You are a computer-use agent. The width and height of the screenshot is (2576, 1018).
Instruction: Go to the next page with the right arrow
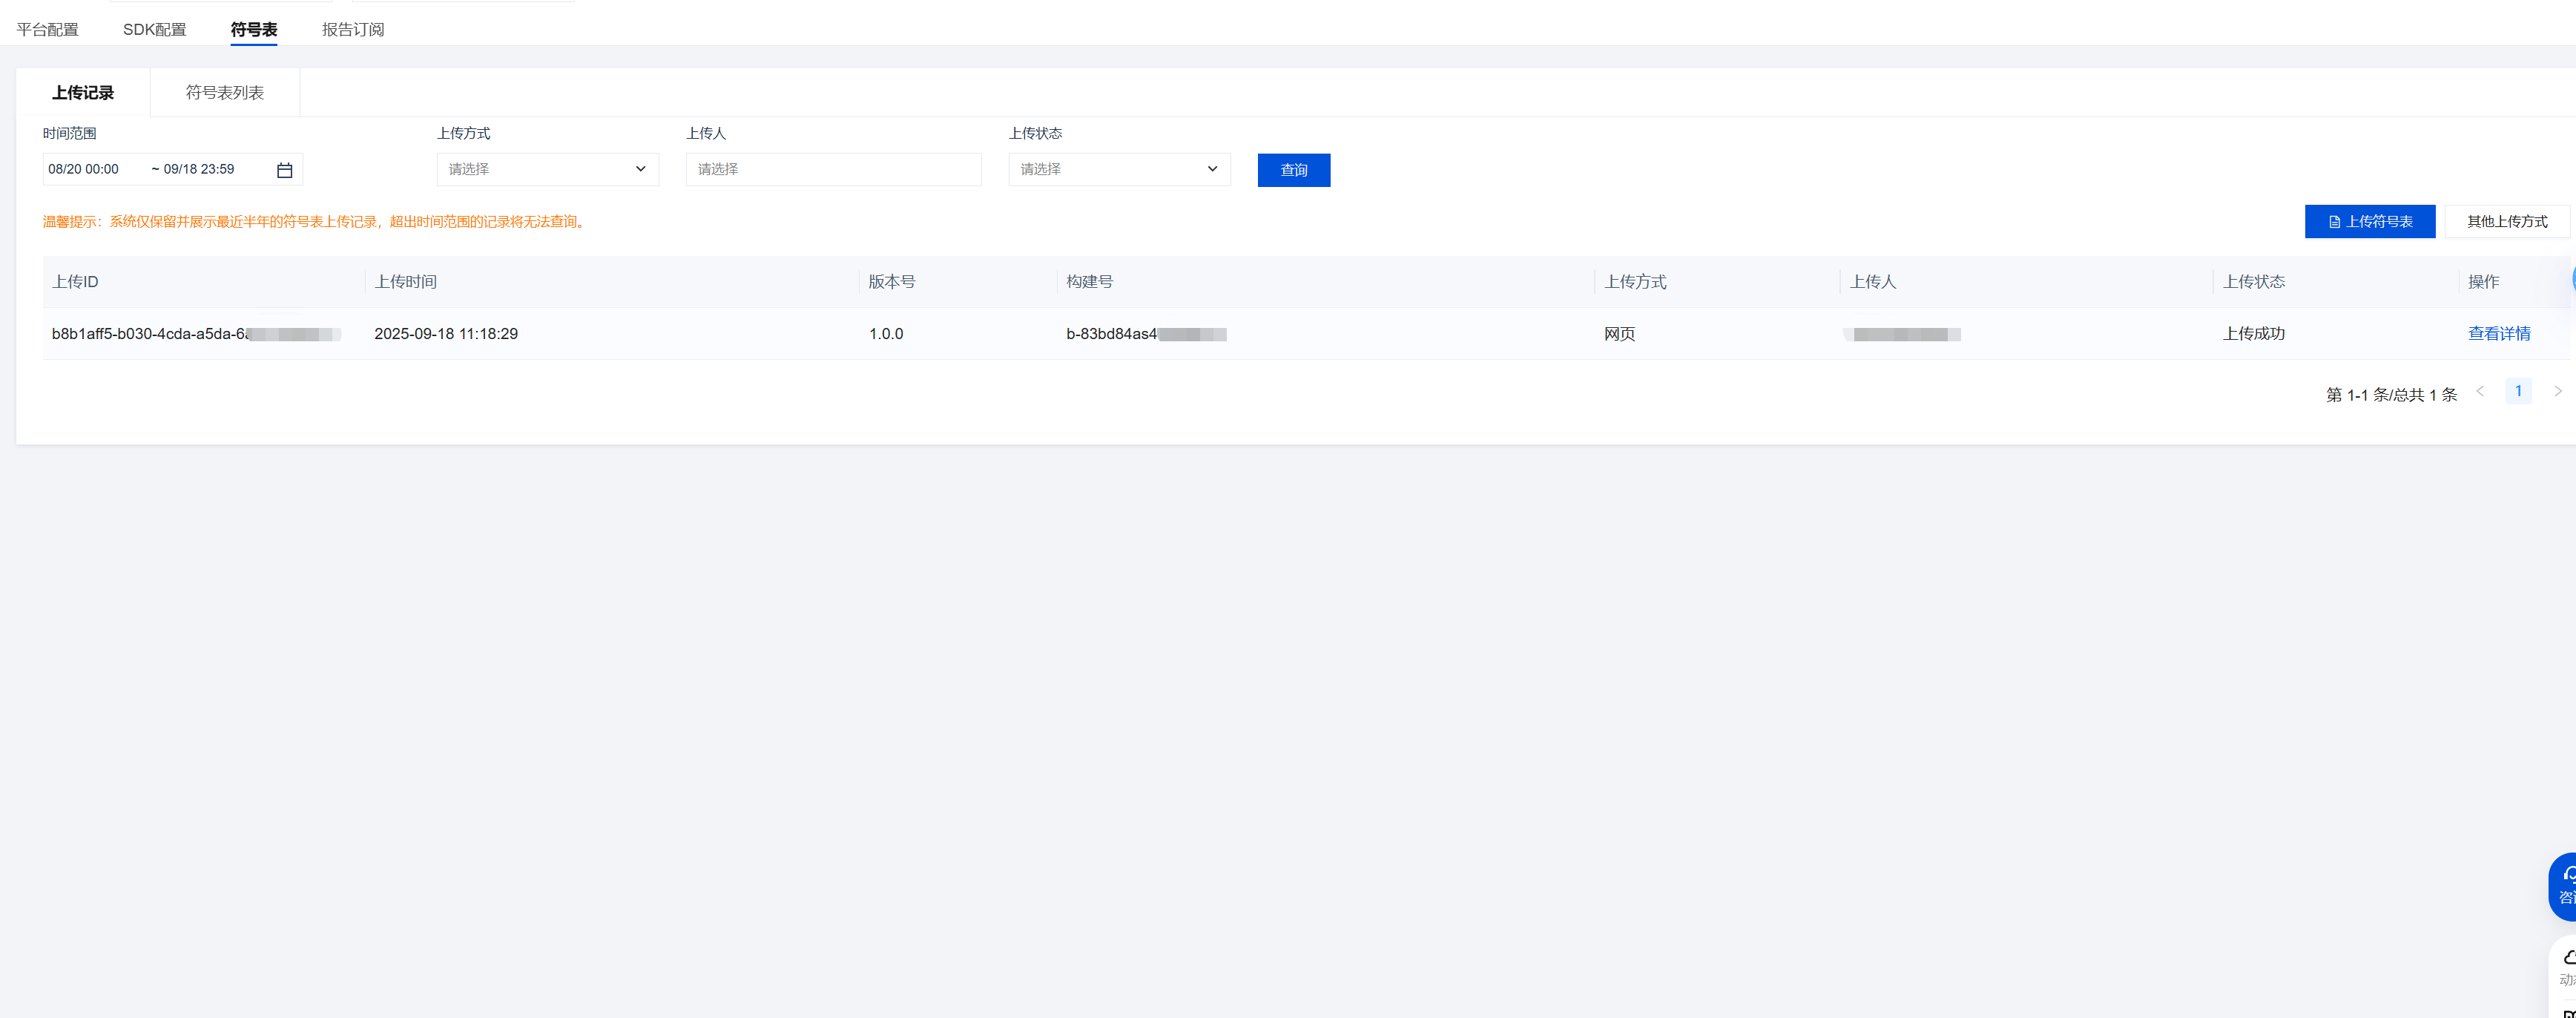click(x=2557, y=392)
